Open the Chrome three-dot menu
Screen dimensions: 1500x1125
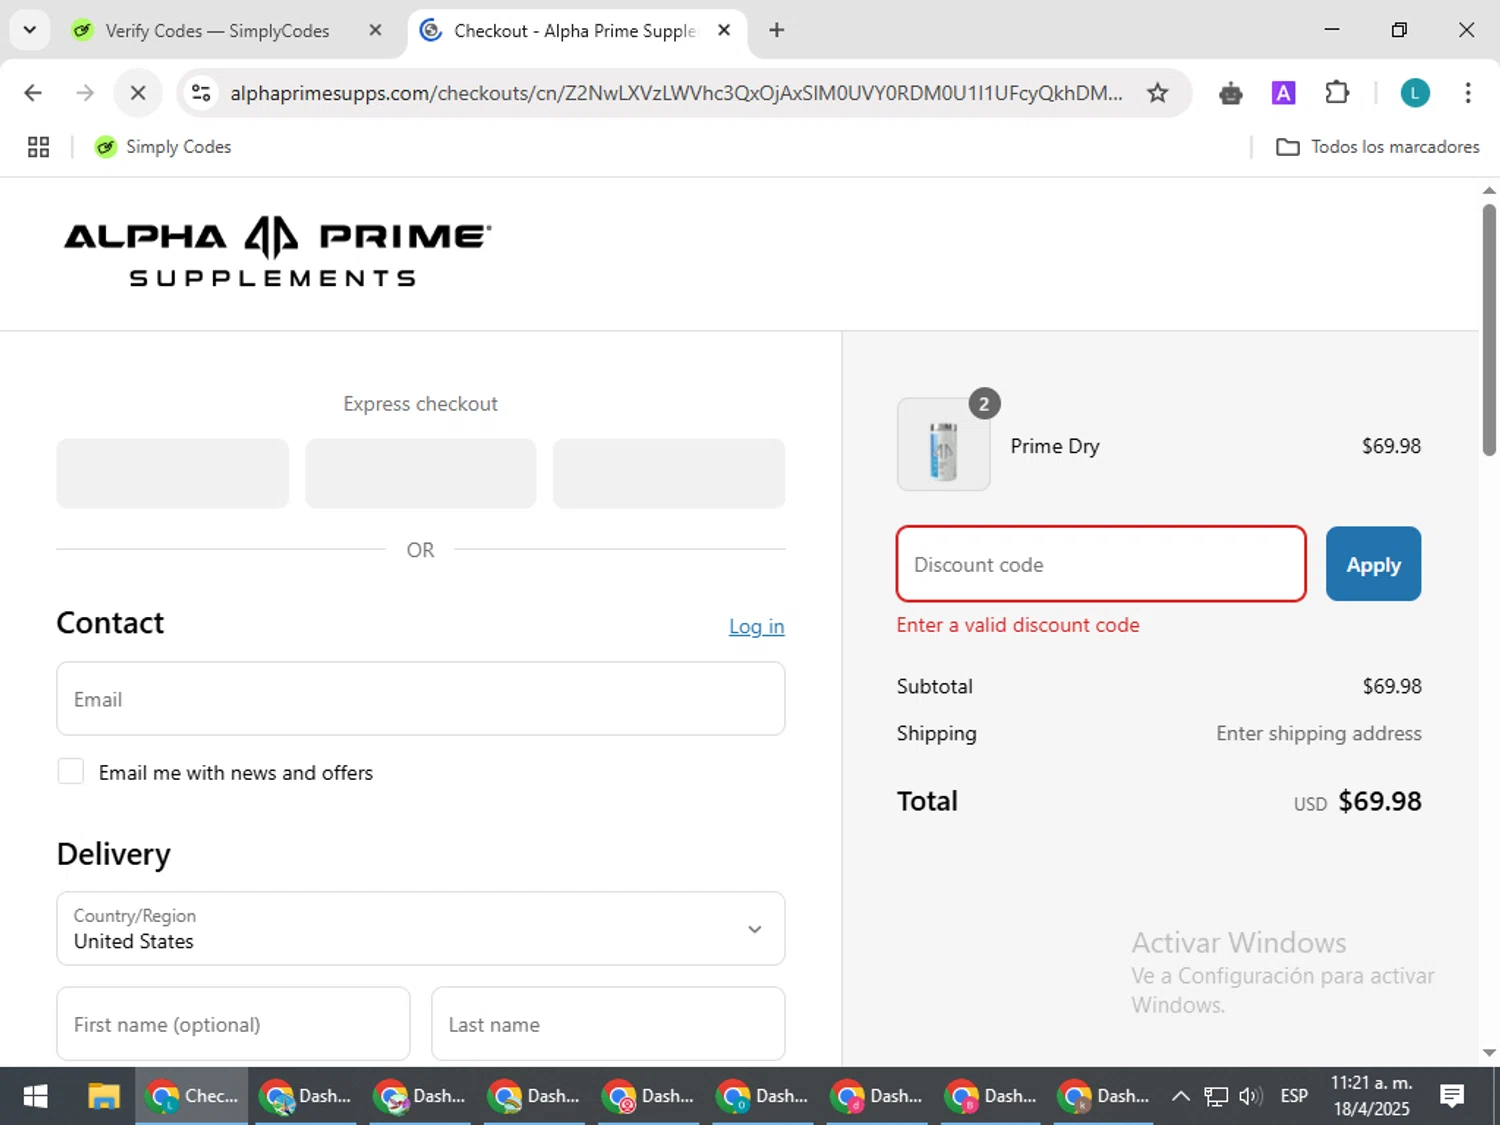tap(1467, 93)
